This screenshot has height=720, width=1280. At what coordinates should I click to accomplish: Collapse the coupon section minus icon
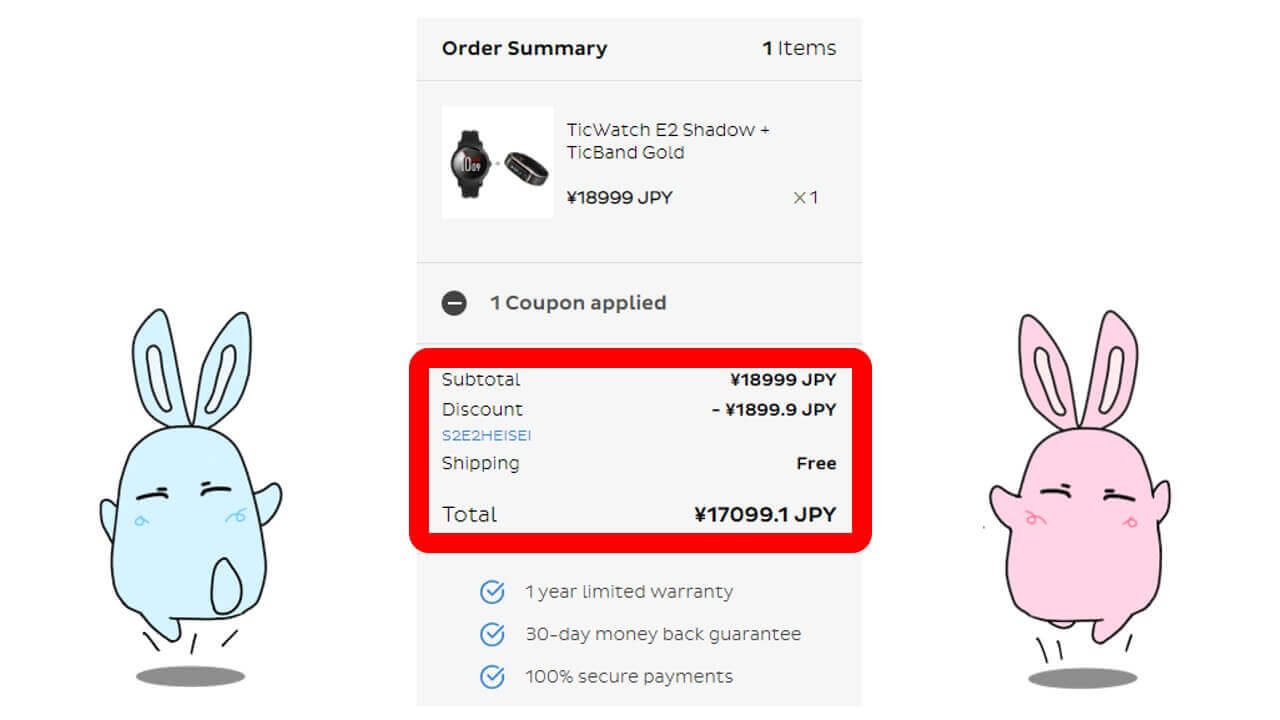(x=454, y=303)
